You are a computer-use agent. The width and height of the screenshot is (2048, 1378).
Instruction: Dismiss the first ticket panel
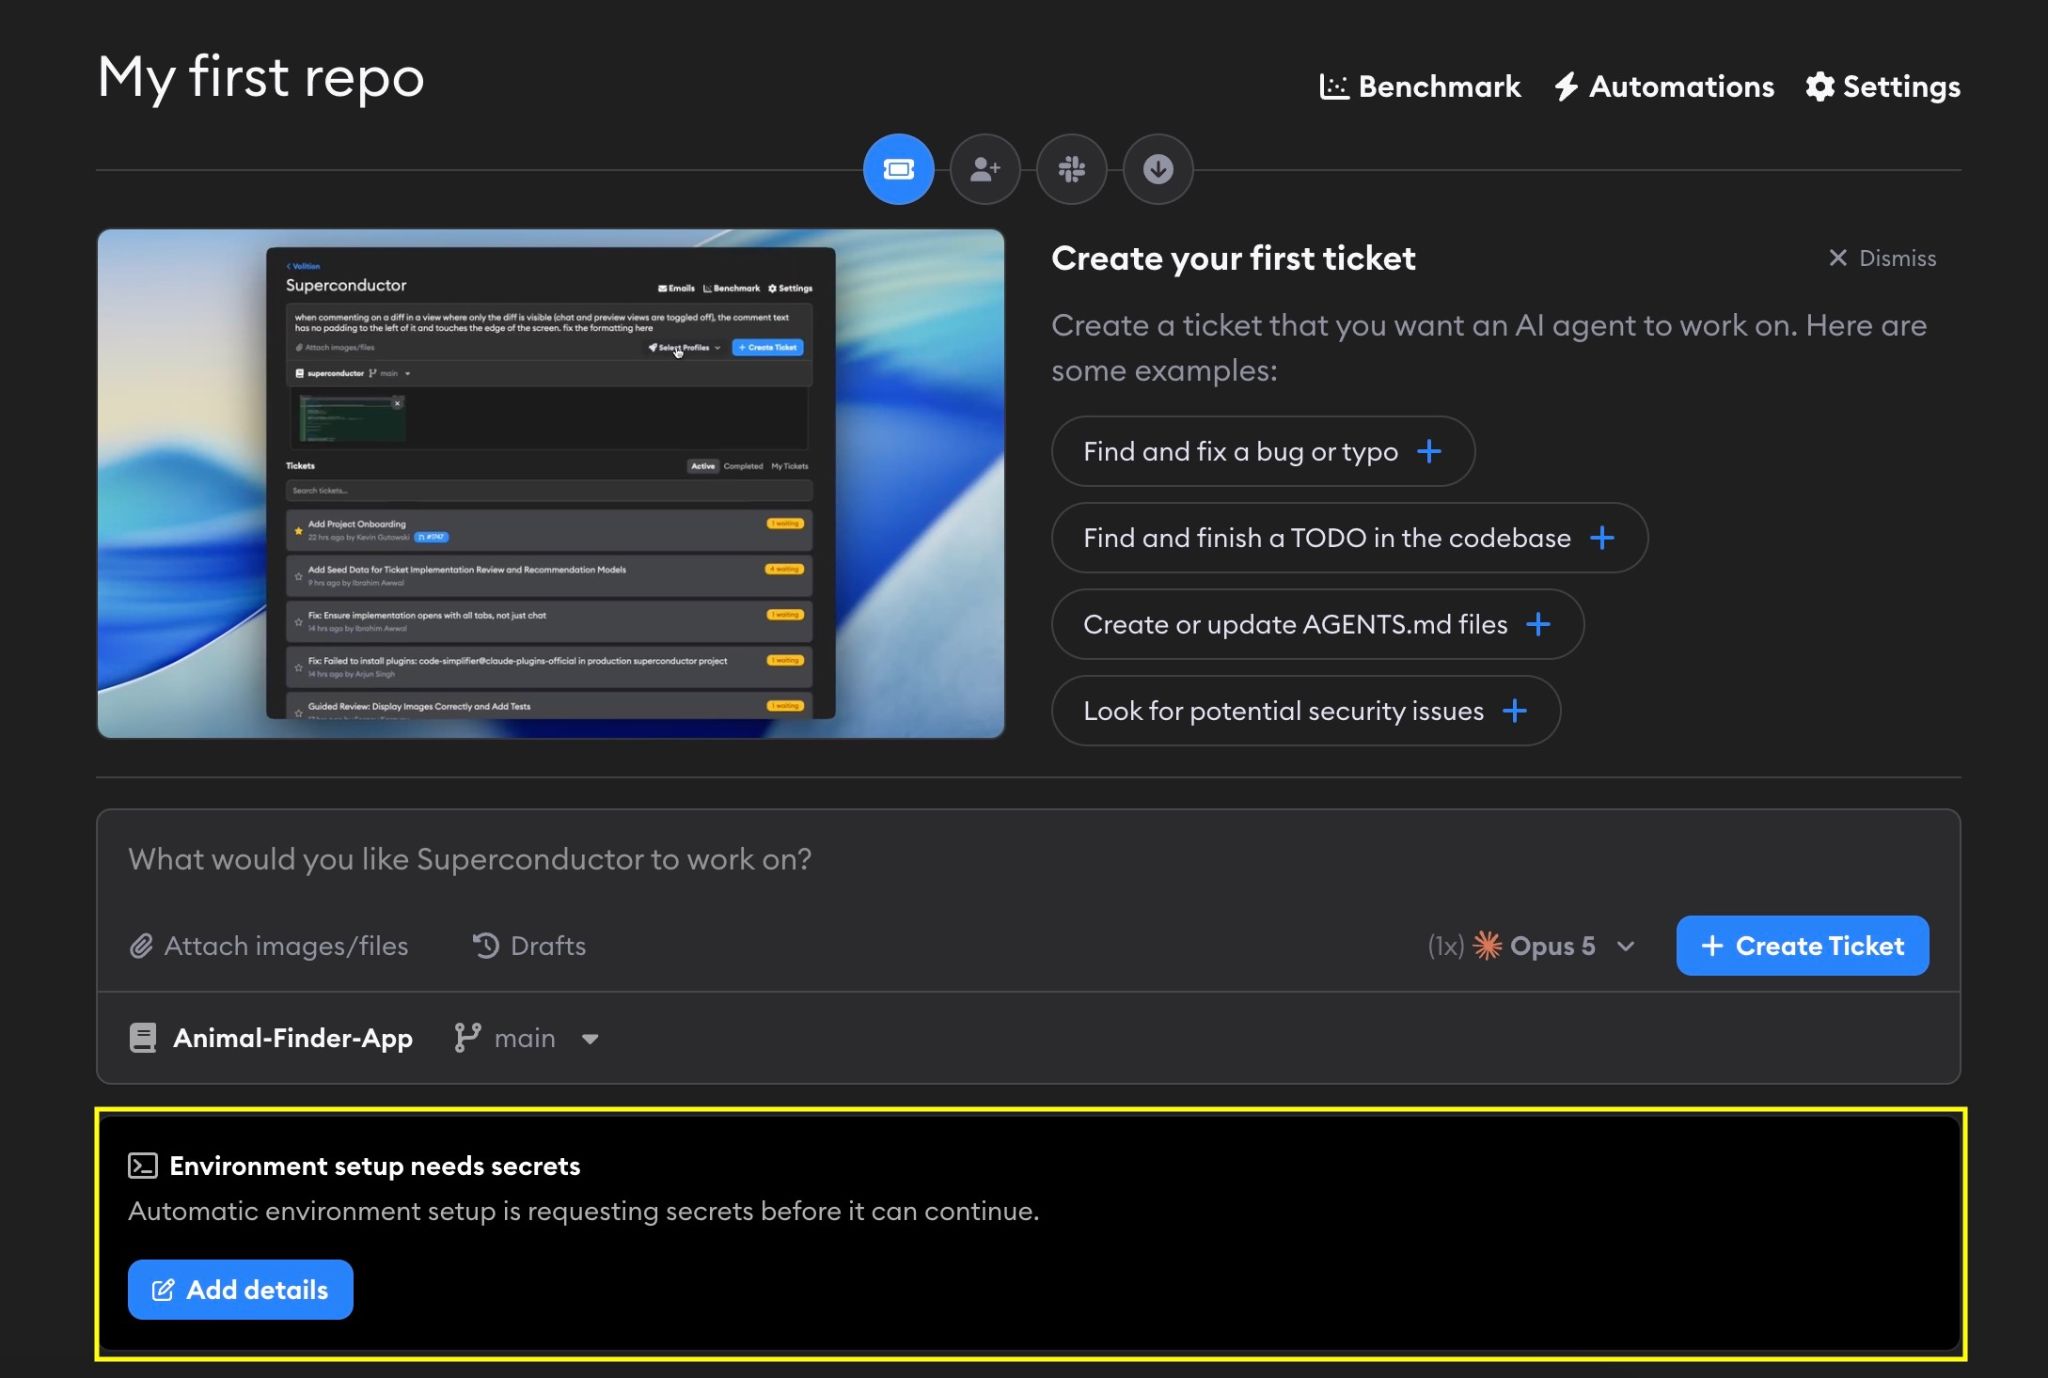pyautogui.click(x=1882, y=258)
